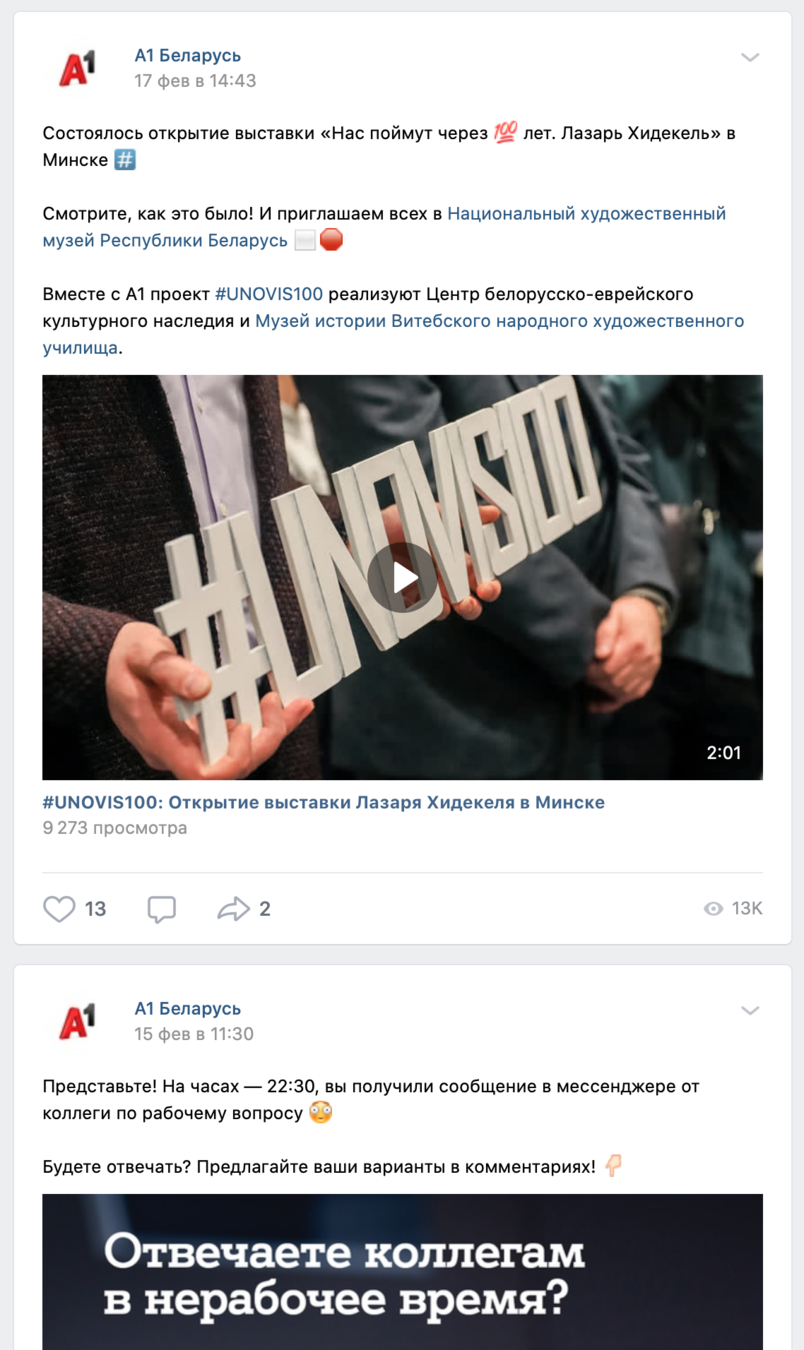804x1350 pixels.
Task: Click the share count 2
Action: [265, 908]
